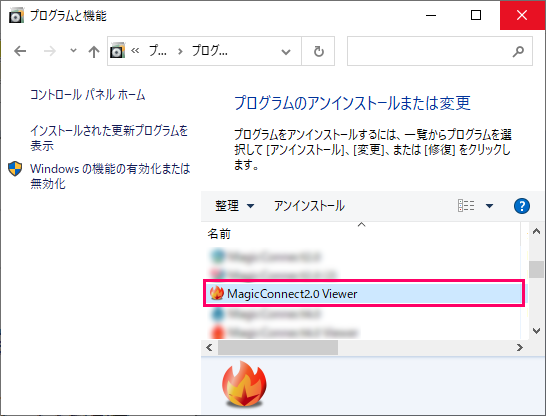Open the address bar history dropdown
Image resolution: width=546 pixels, height=416 pixels.
pos(286,52)
